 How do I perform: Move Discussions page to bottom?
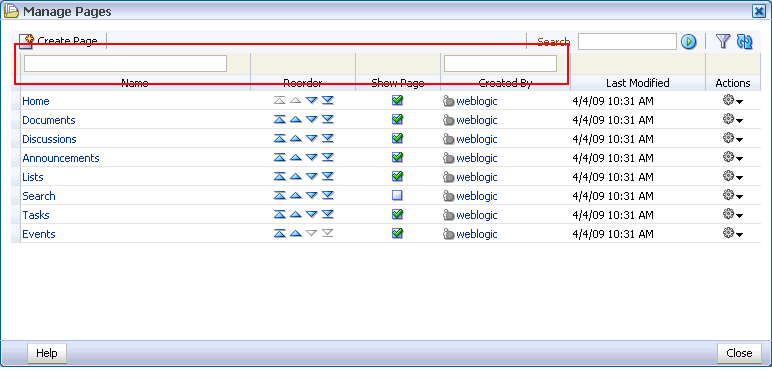(328, 139)
